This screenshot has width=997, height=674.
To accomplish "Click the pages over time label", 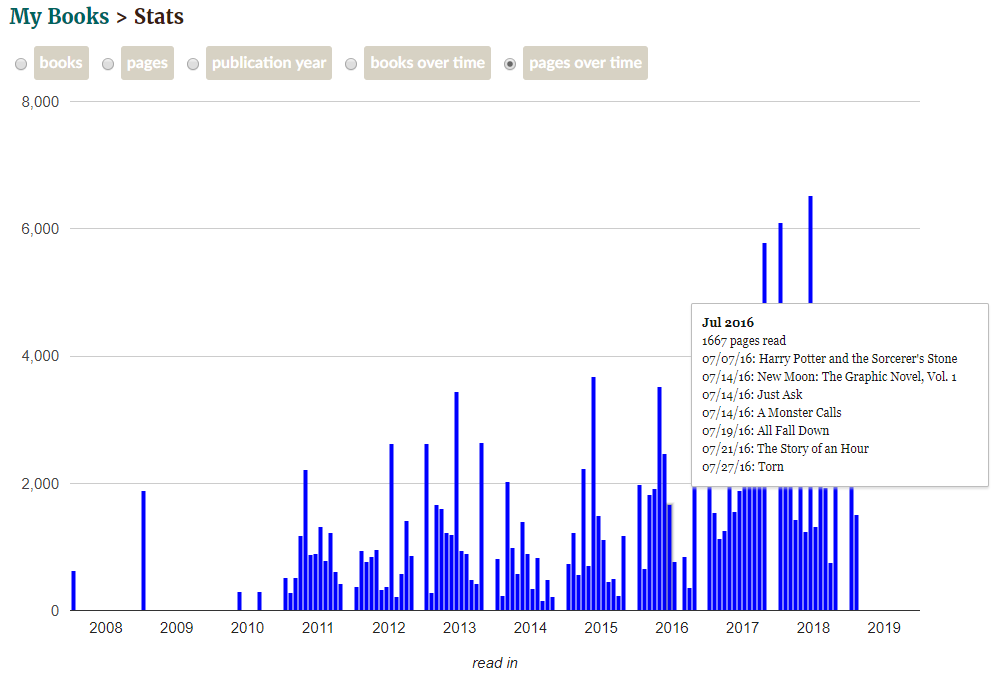I will pos(586,63).
